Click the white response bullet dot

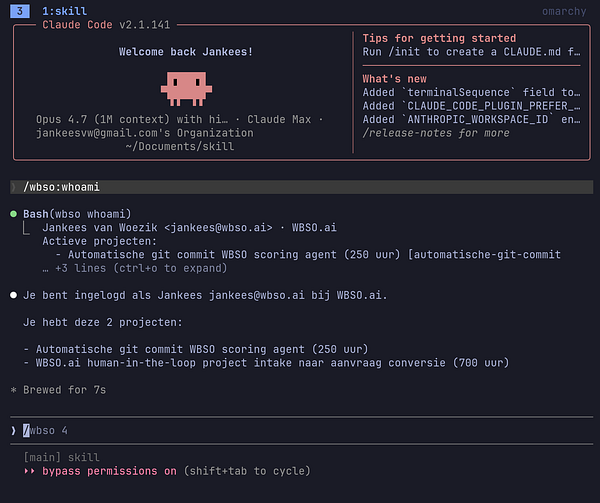(x=13, y=295)
